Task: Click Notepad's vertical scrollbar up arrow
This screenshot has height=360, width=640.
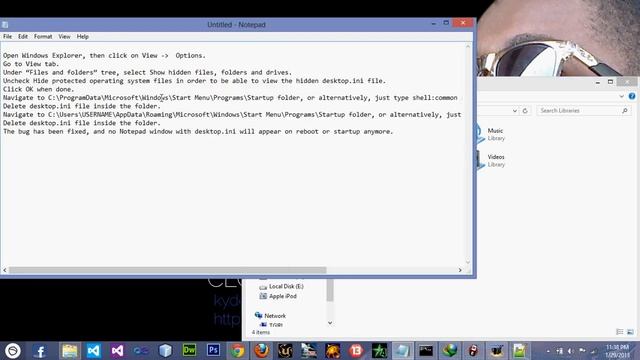Action: click(468, 47)
